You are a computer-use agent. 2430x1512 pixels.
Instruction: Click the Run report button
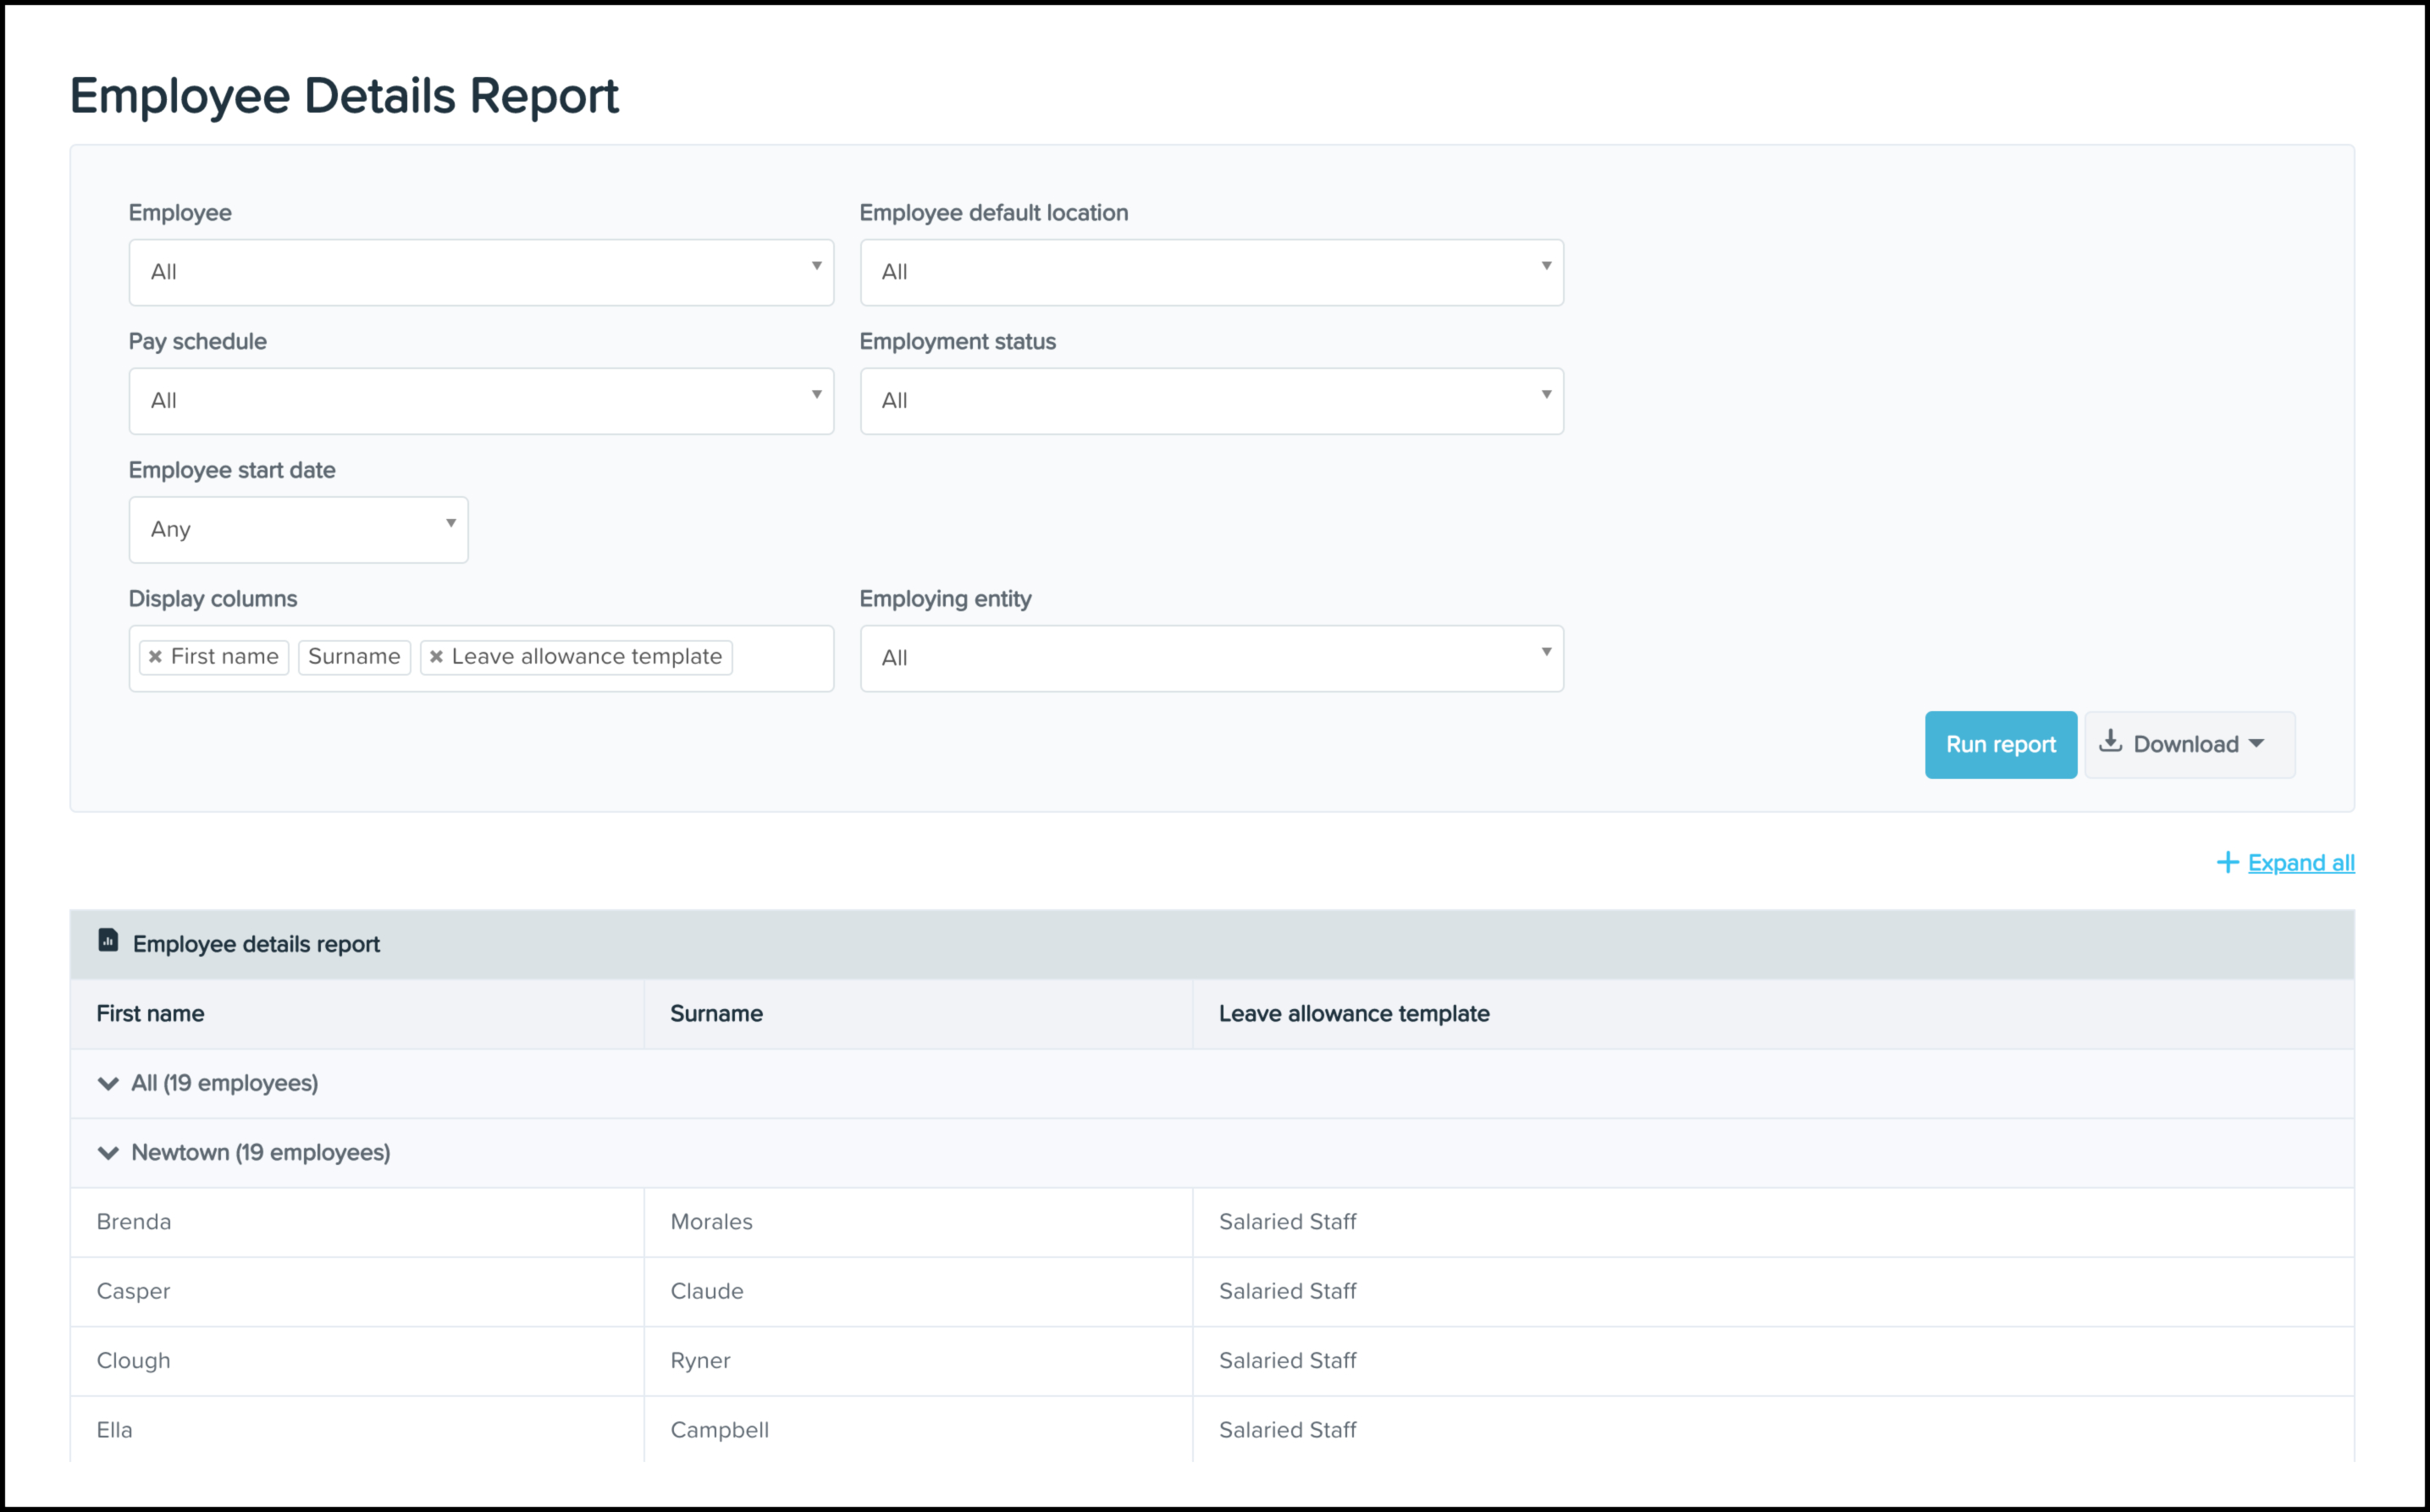point(2001,744)
